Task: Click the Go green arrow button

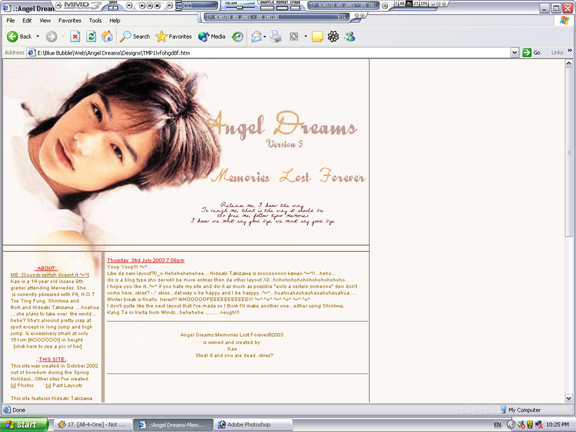Action: pos(532,53)
